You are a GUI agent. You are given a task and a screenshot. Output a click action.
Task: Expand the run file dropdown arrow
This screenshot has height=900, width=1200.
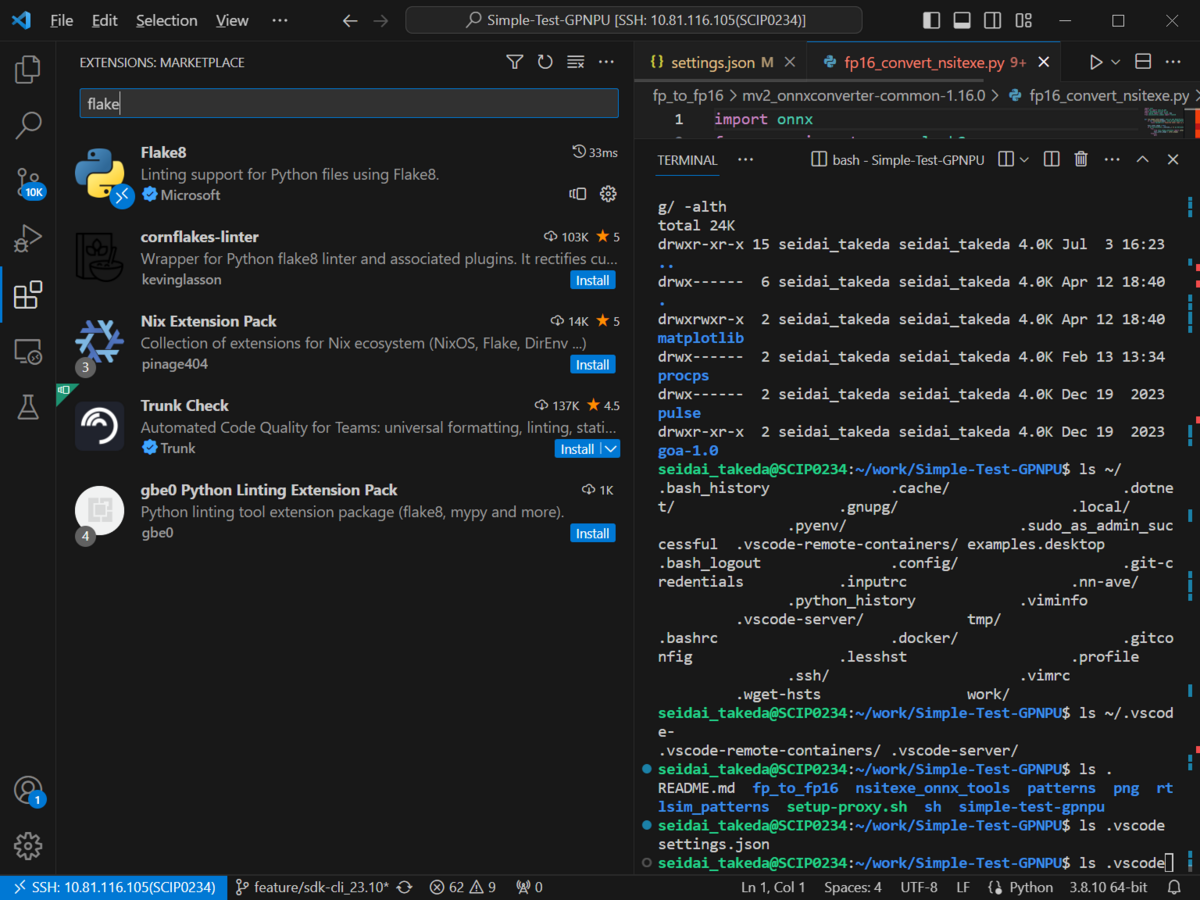1116,62
